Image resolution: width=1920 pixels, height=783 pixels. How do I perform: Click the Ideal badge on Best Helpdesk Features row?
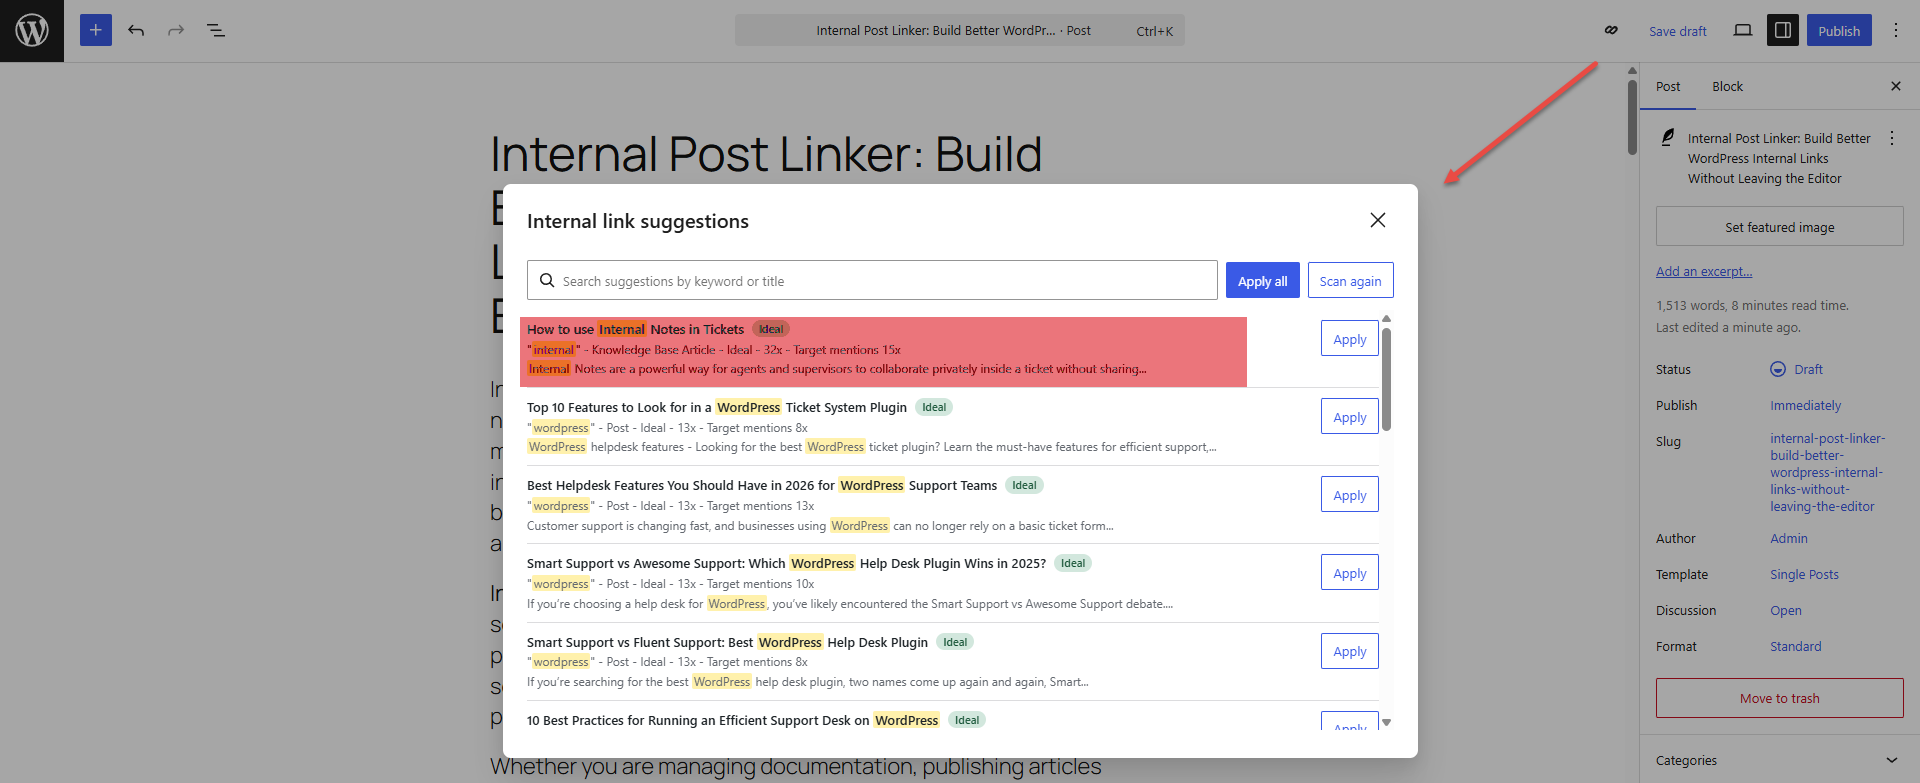1024,485
